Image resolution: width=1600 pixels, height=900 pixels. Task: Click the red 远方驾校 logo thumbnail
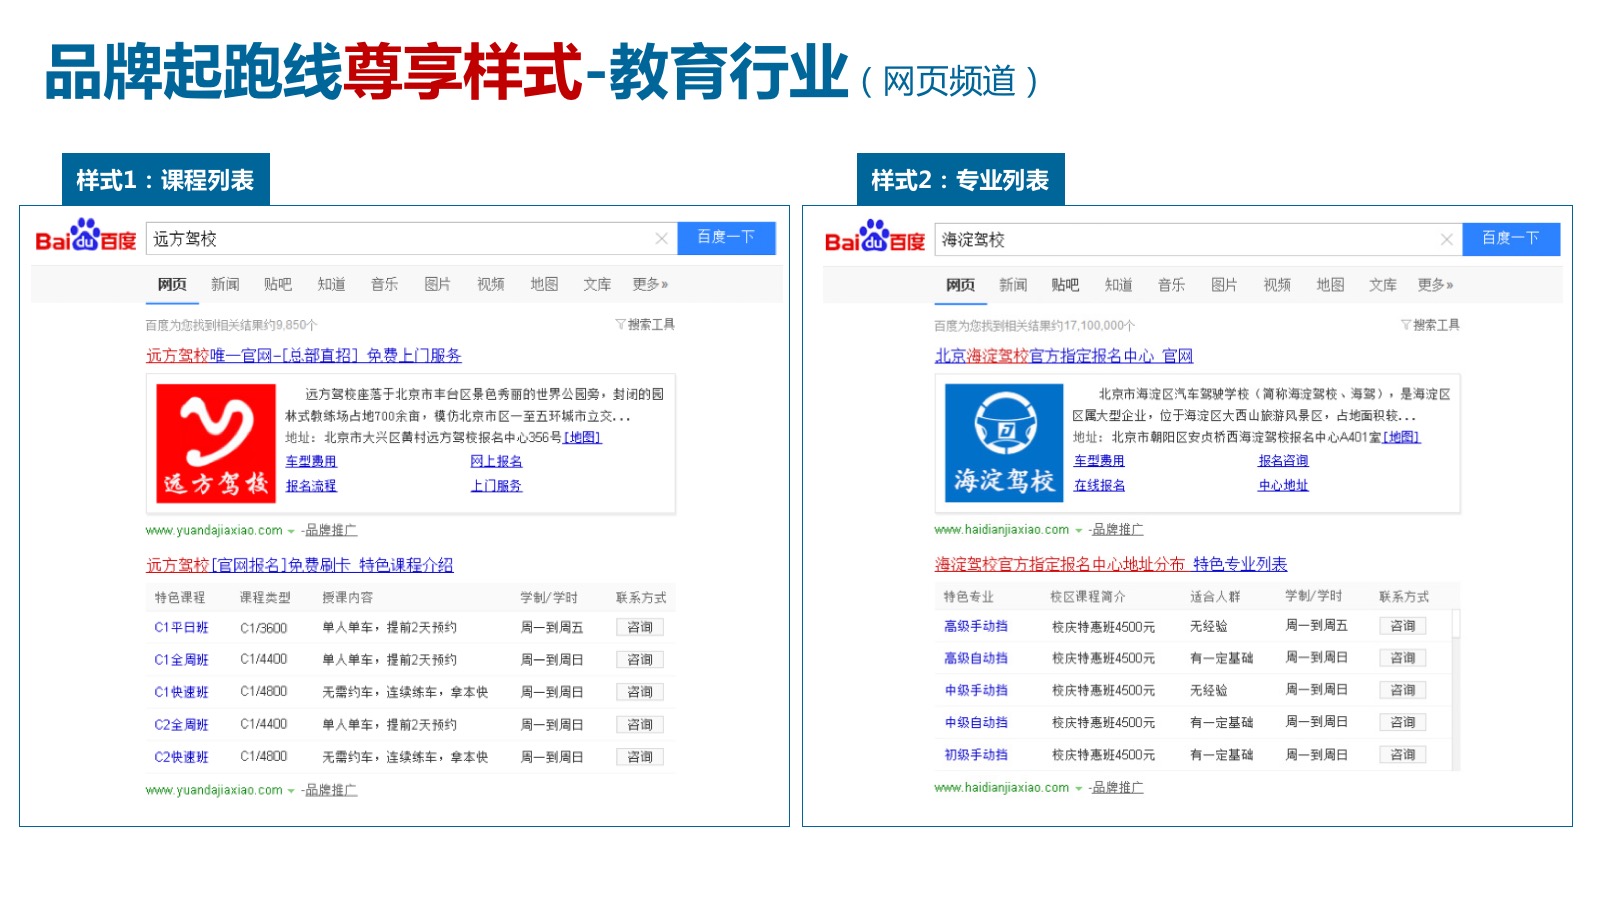point(215,443)
